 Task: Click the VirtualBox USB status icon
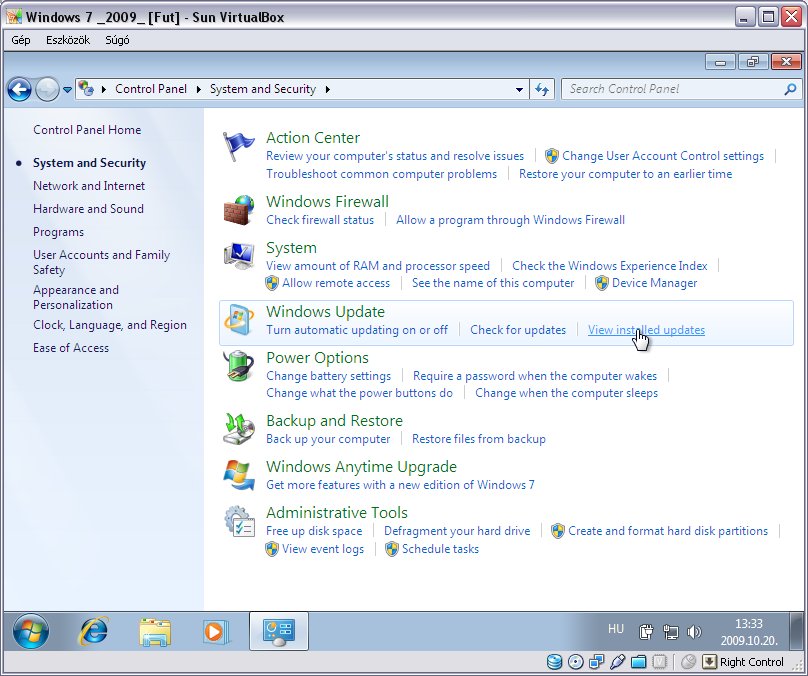click(618, 662)
